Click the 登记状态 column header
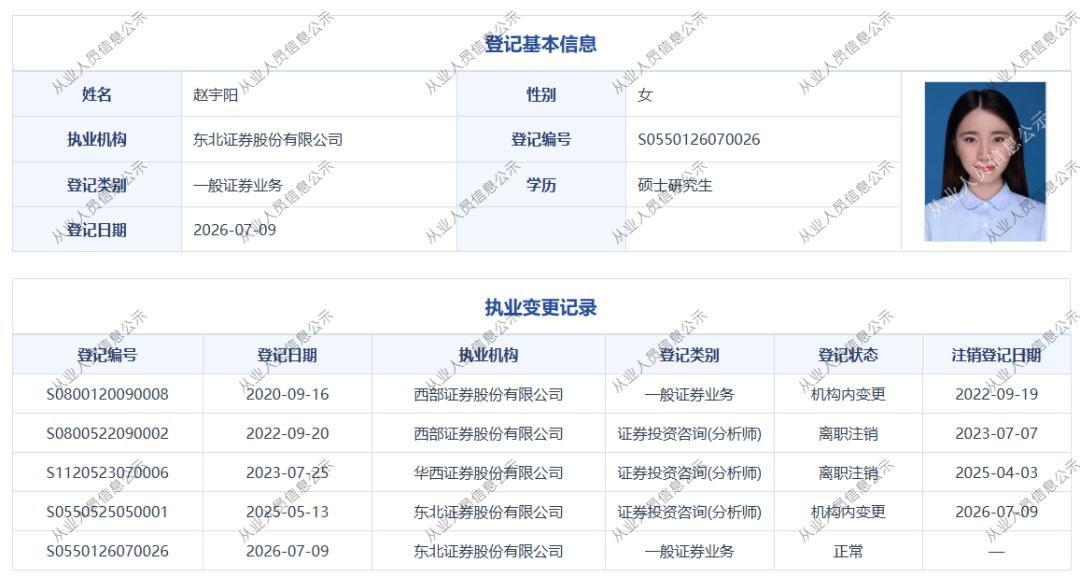 click(x=848, y=355)
